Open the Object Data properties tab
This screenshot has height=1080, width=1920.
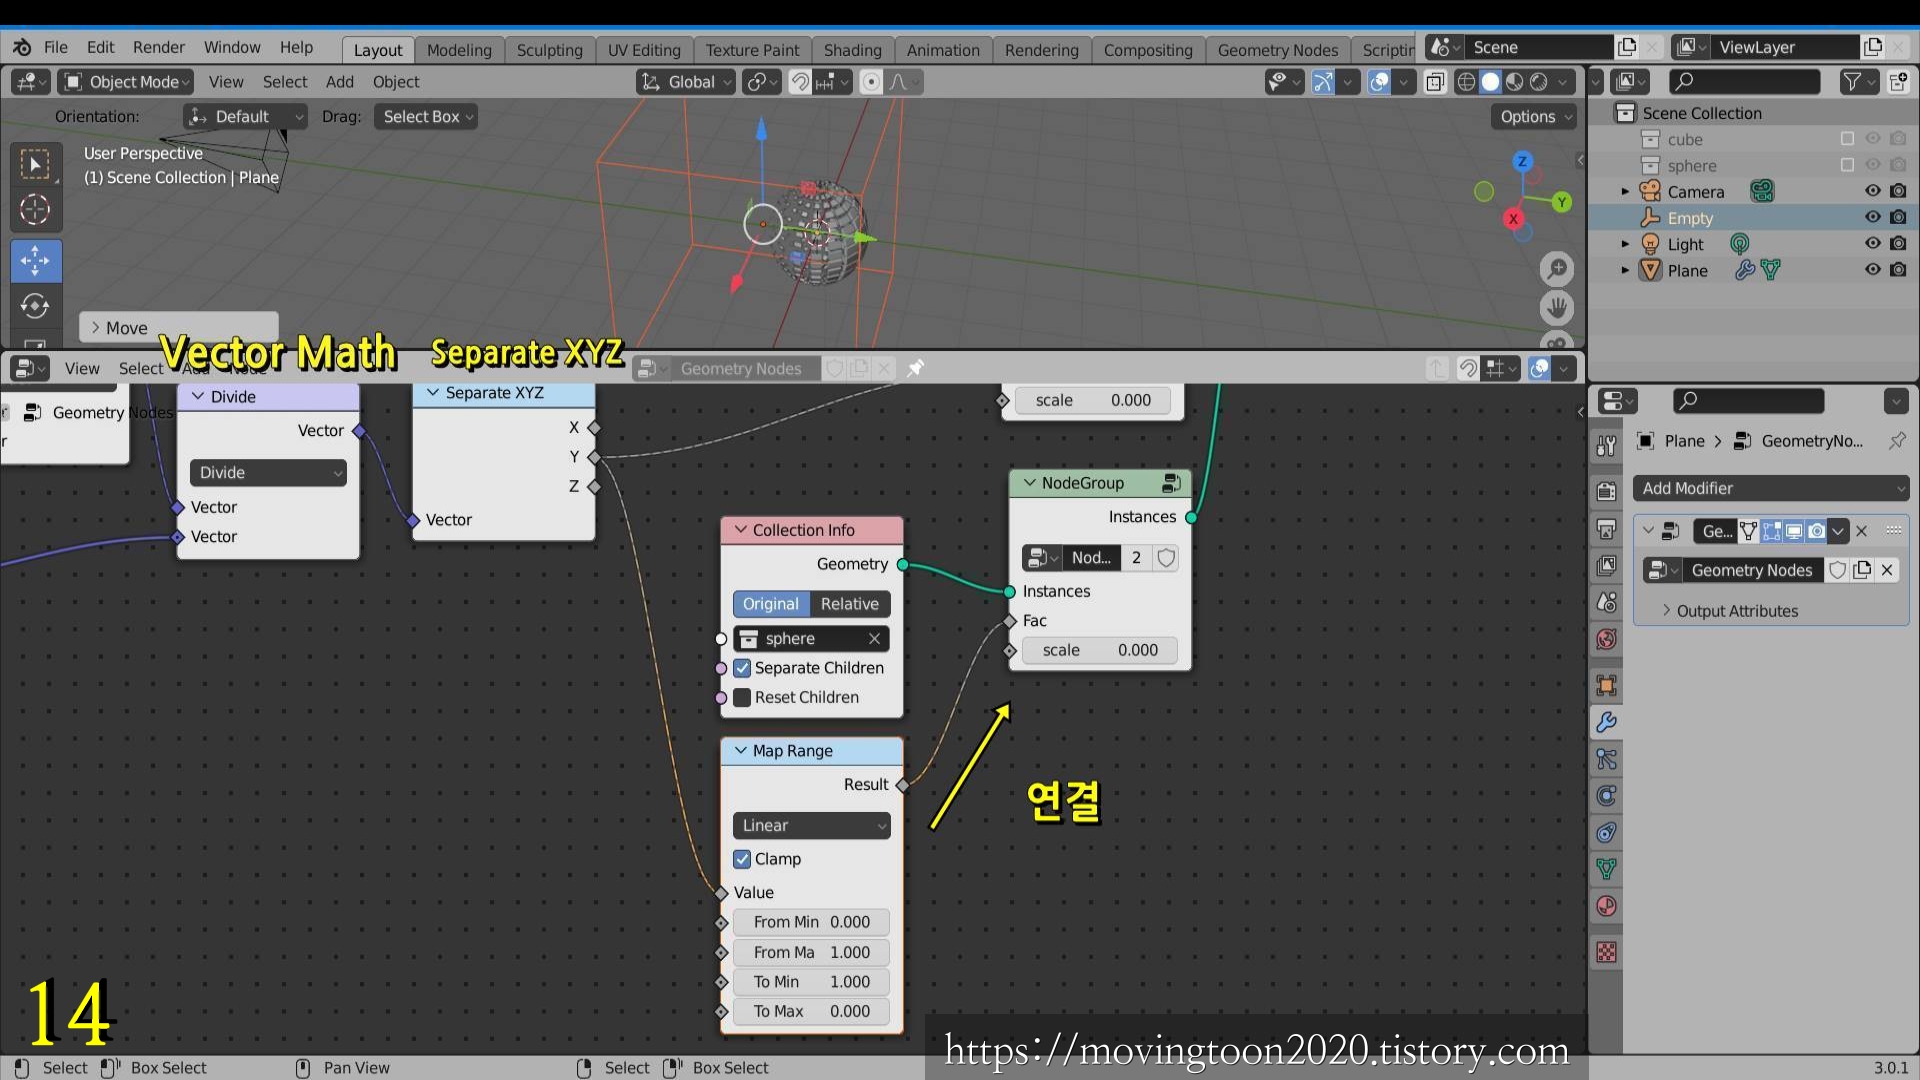click(1607, 869)
